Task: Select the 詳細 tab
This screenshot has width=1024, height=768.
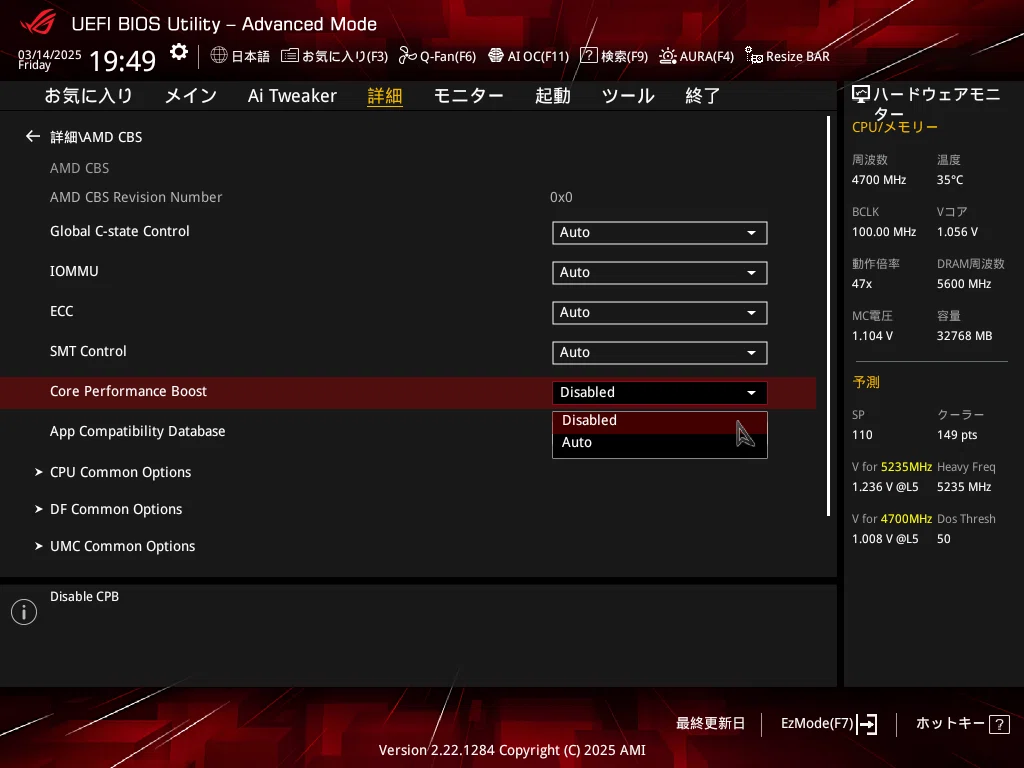Action: (385, 96)
